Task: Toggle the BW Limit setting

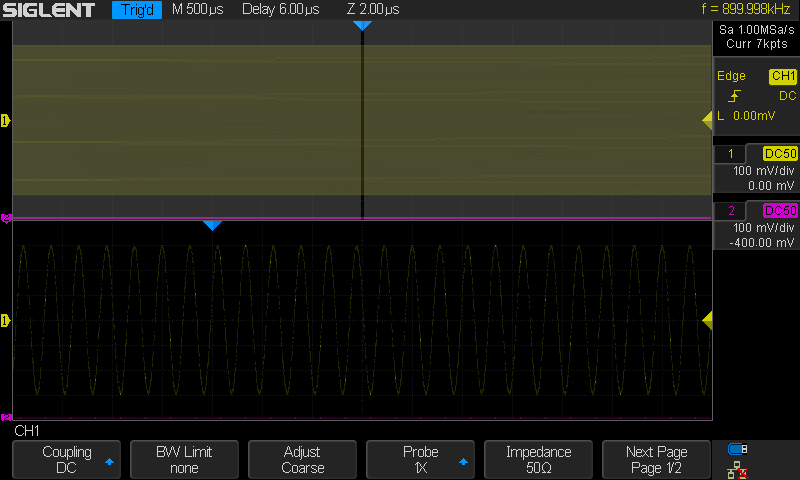Action: (184, 459)
